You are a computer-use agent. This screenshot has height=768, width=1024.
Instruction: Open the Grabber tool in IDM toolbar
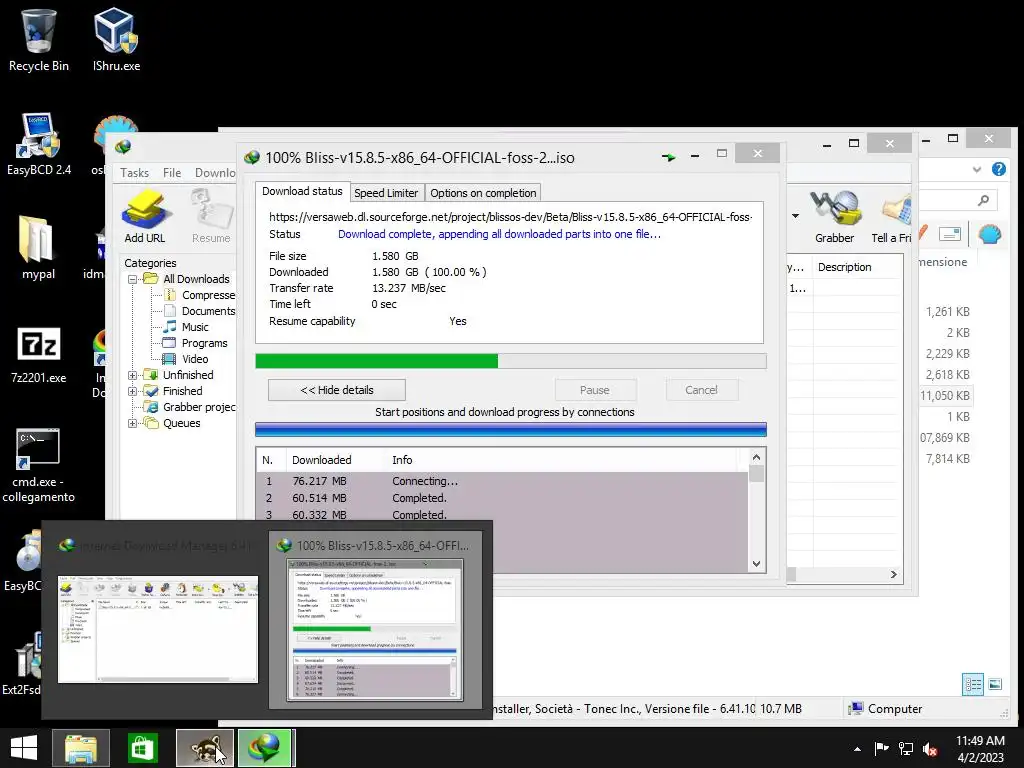point(834,216)
